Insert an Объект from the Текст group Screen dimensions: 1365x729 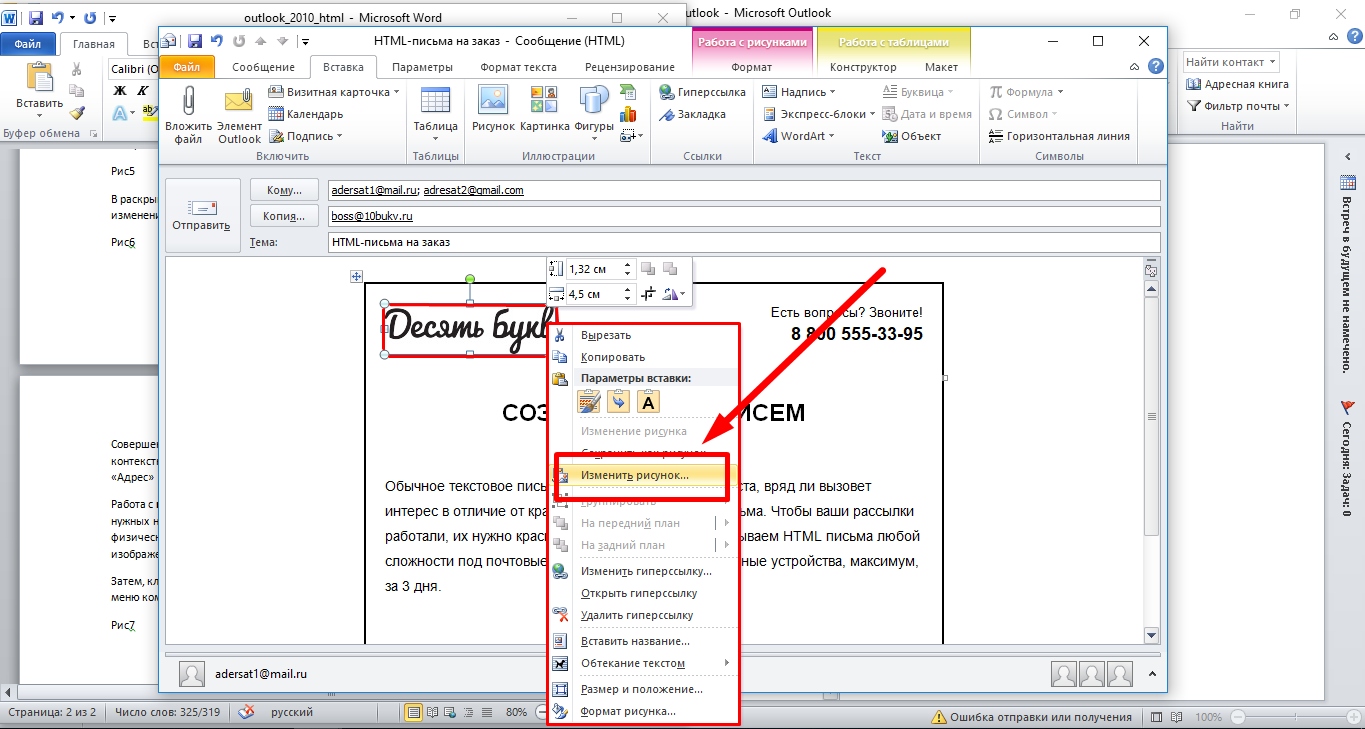coord(911,136)
